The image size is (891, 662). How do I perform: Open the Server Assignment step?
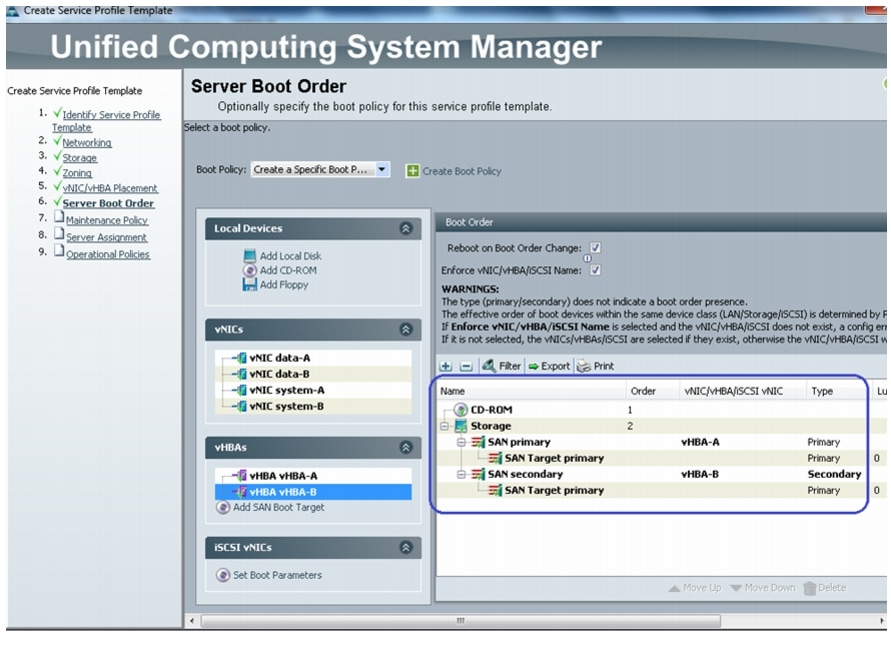pos(106,238)
